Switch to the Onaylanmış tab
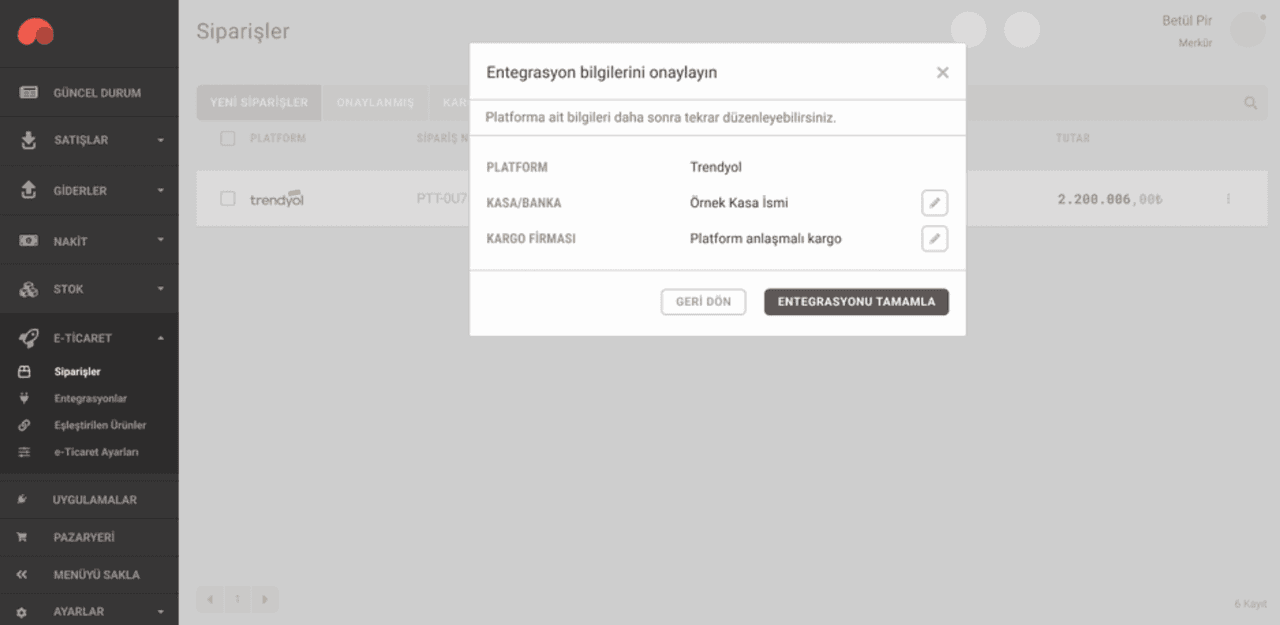This screenshot has width=1280, height=625. coord(375,103)
